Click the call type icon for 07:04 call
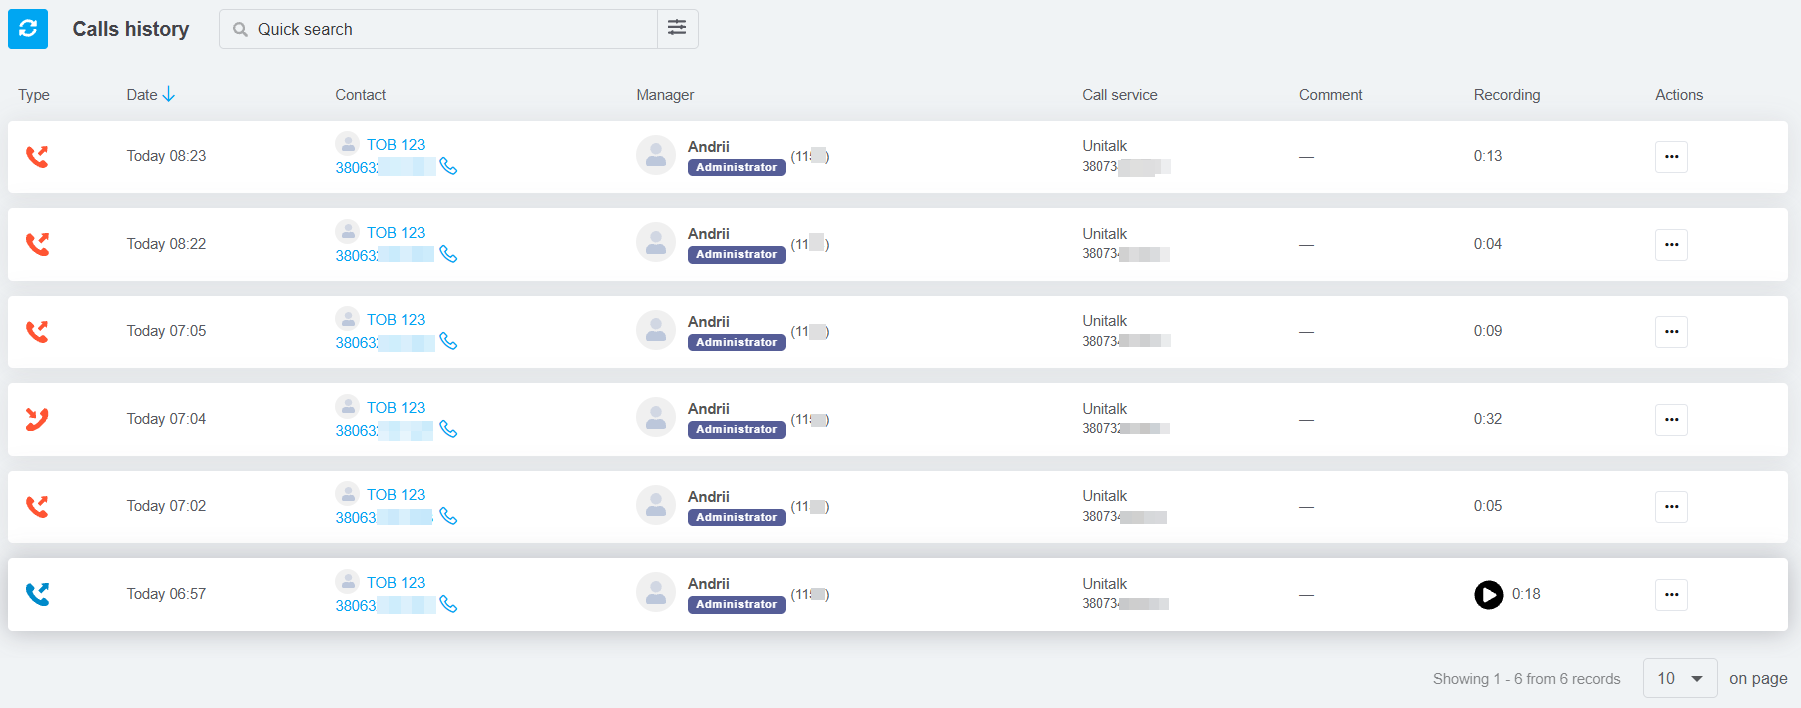1801x708 pixels. click(x=37, y=419)
